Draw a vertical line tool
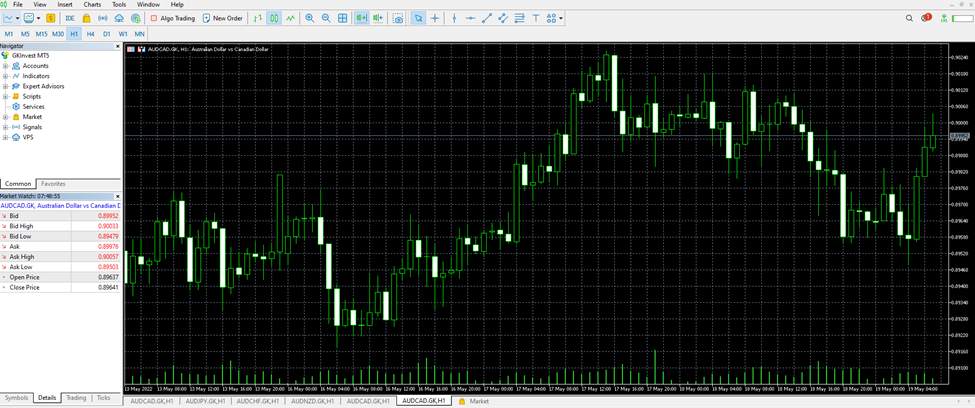 [x=455, y=18]
